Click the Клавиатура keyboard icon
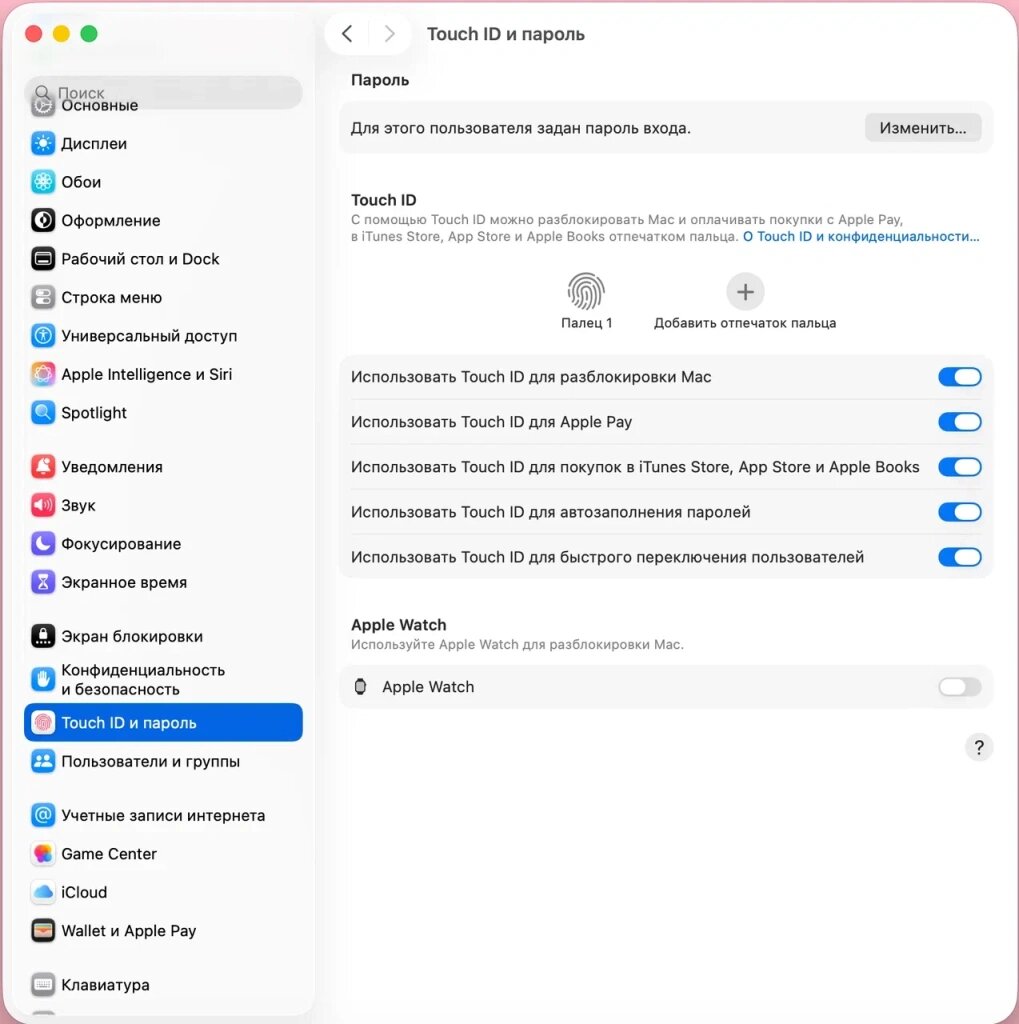 point(43,985)
